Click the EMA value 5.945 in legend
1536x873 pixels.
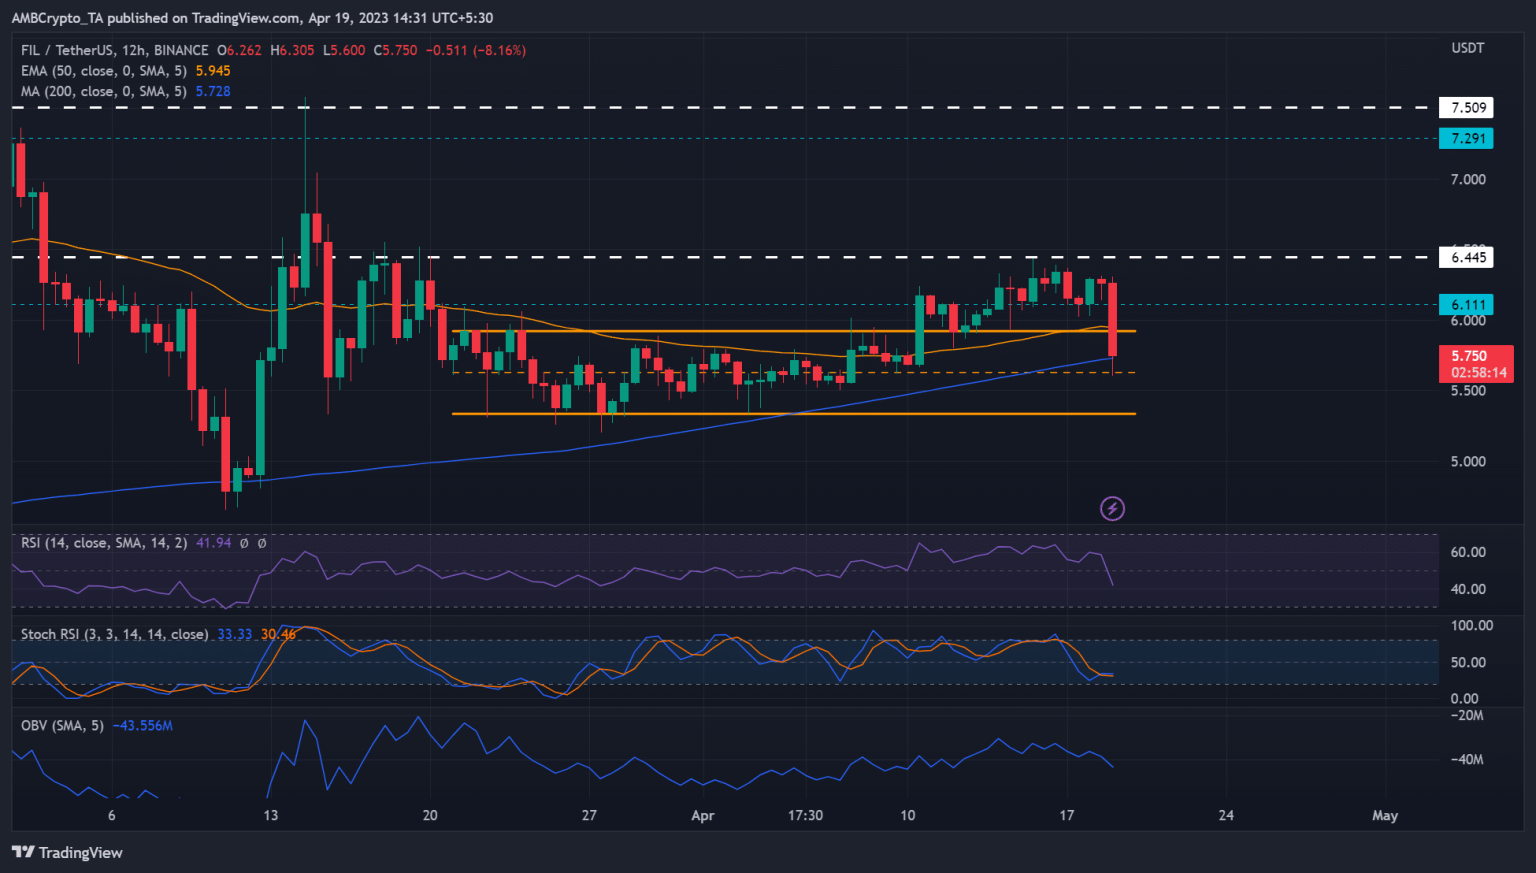[213, 71]
